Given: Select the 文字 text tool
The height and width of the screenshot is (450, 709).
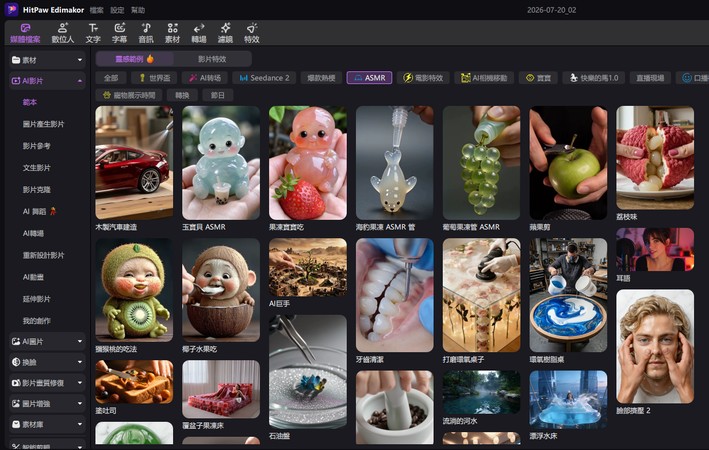Looking at the screenshot, I should 93,33.
